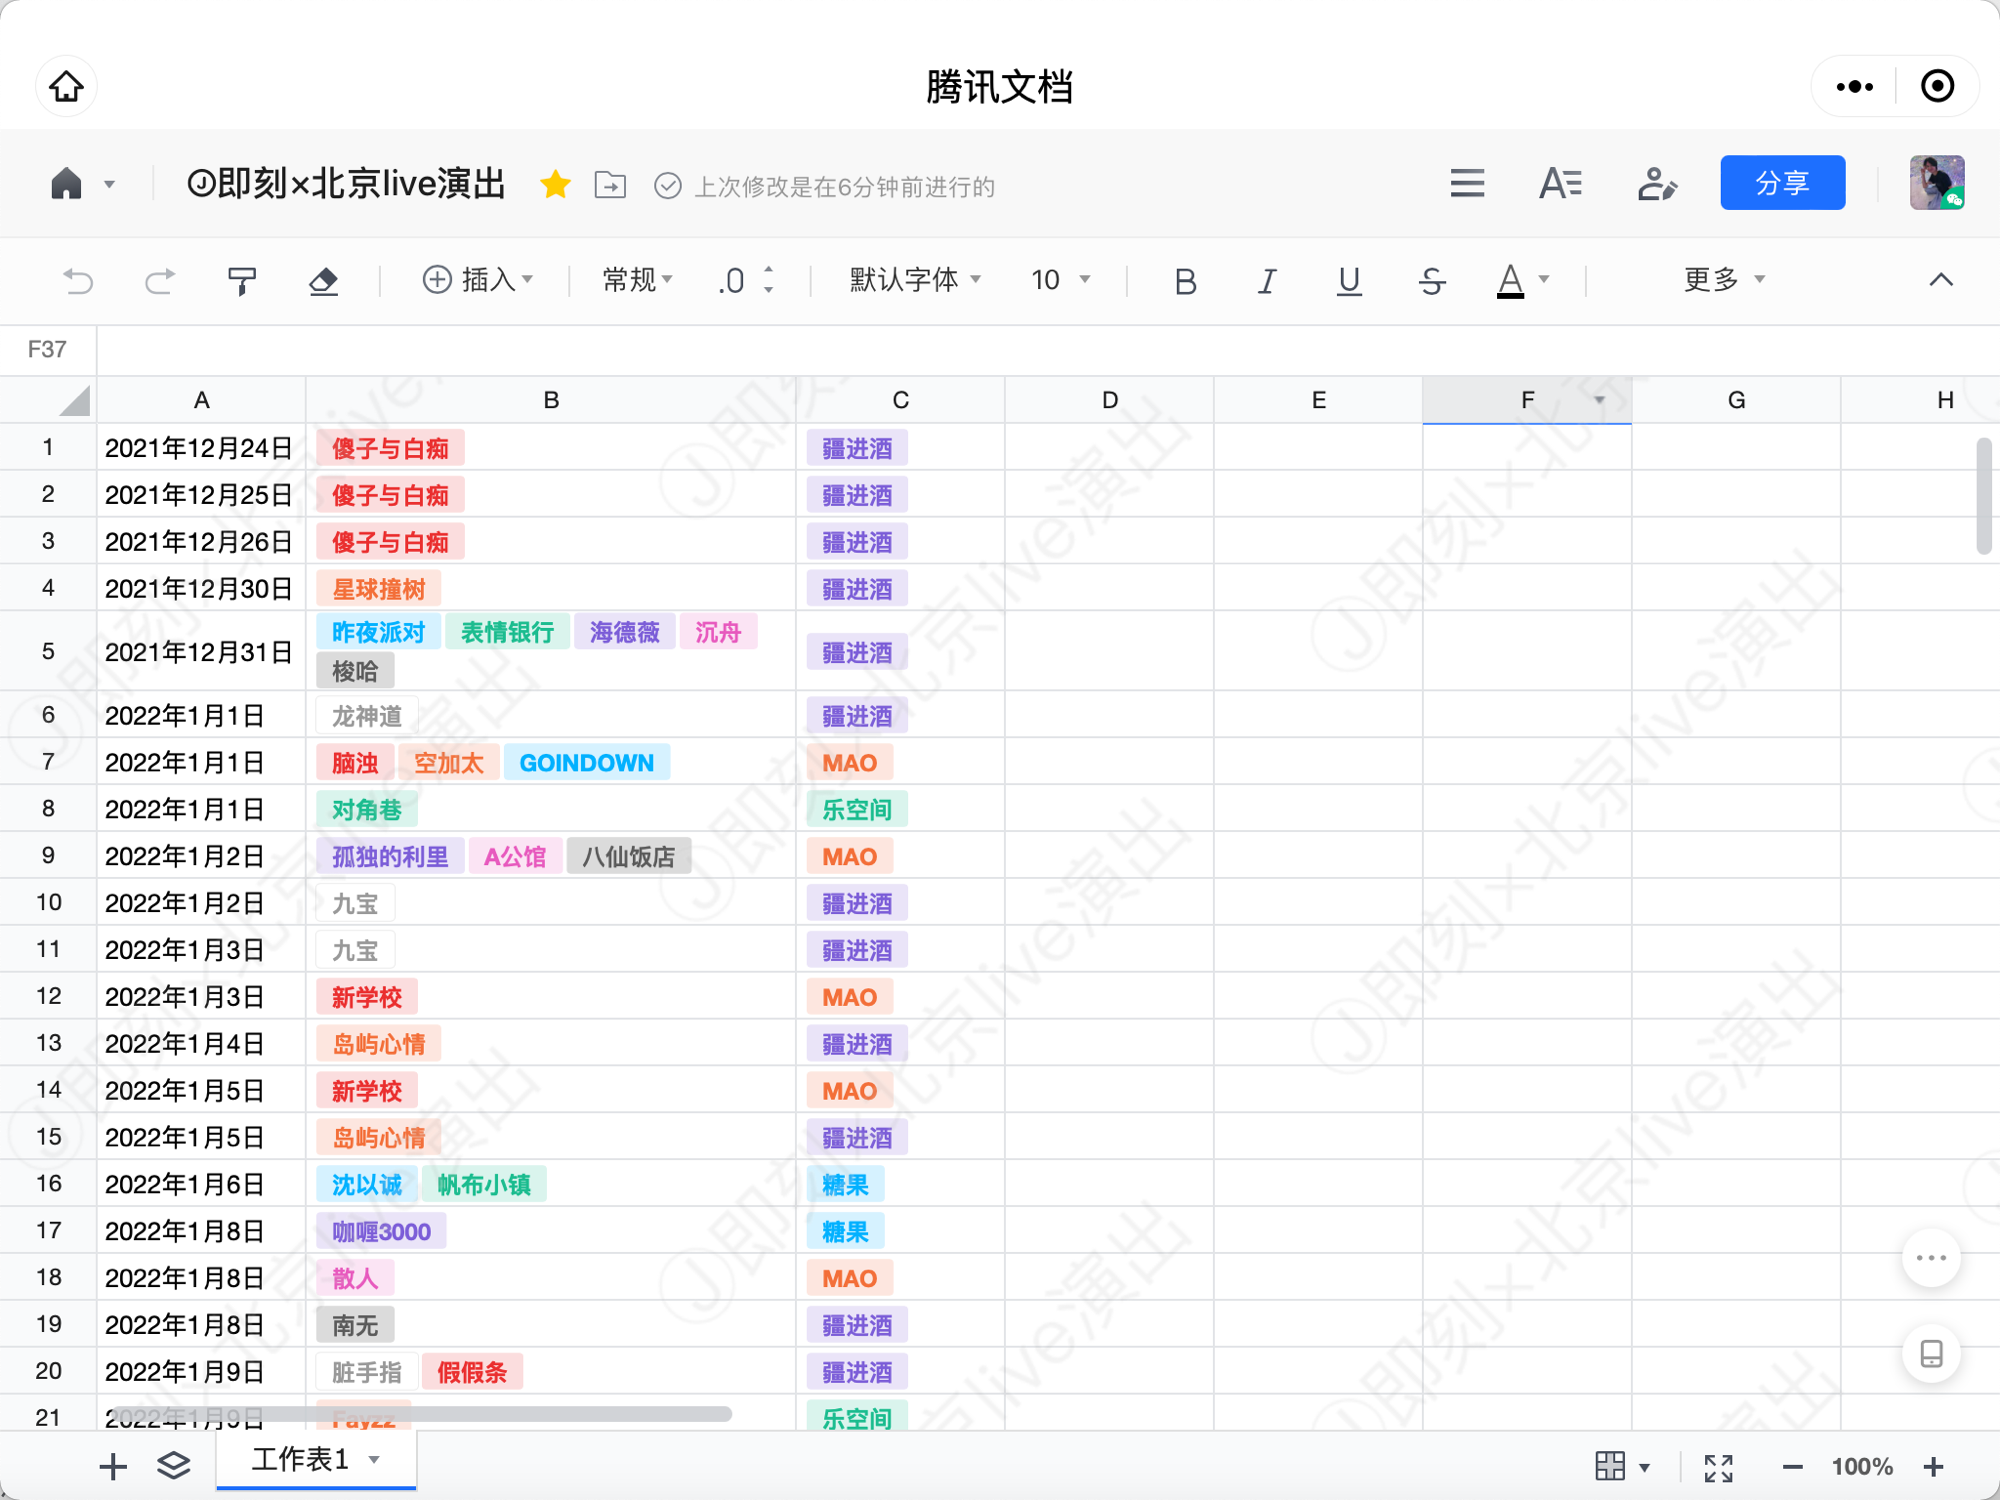Redo the last action

pyautogui.click(x=160, y=280)
